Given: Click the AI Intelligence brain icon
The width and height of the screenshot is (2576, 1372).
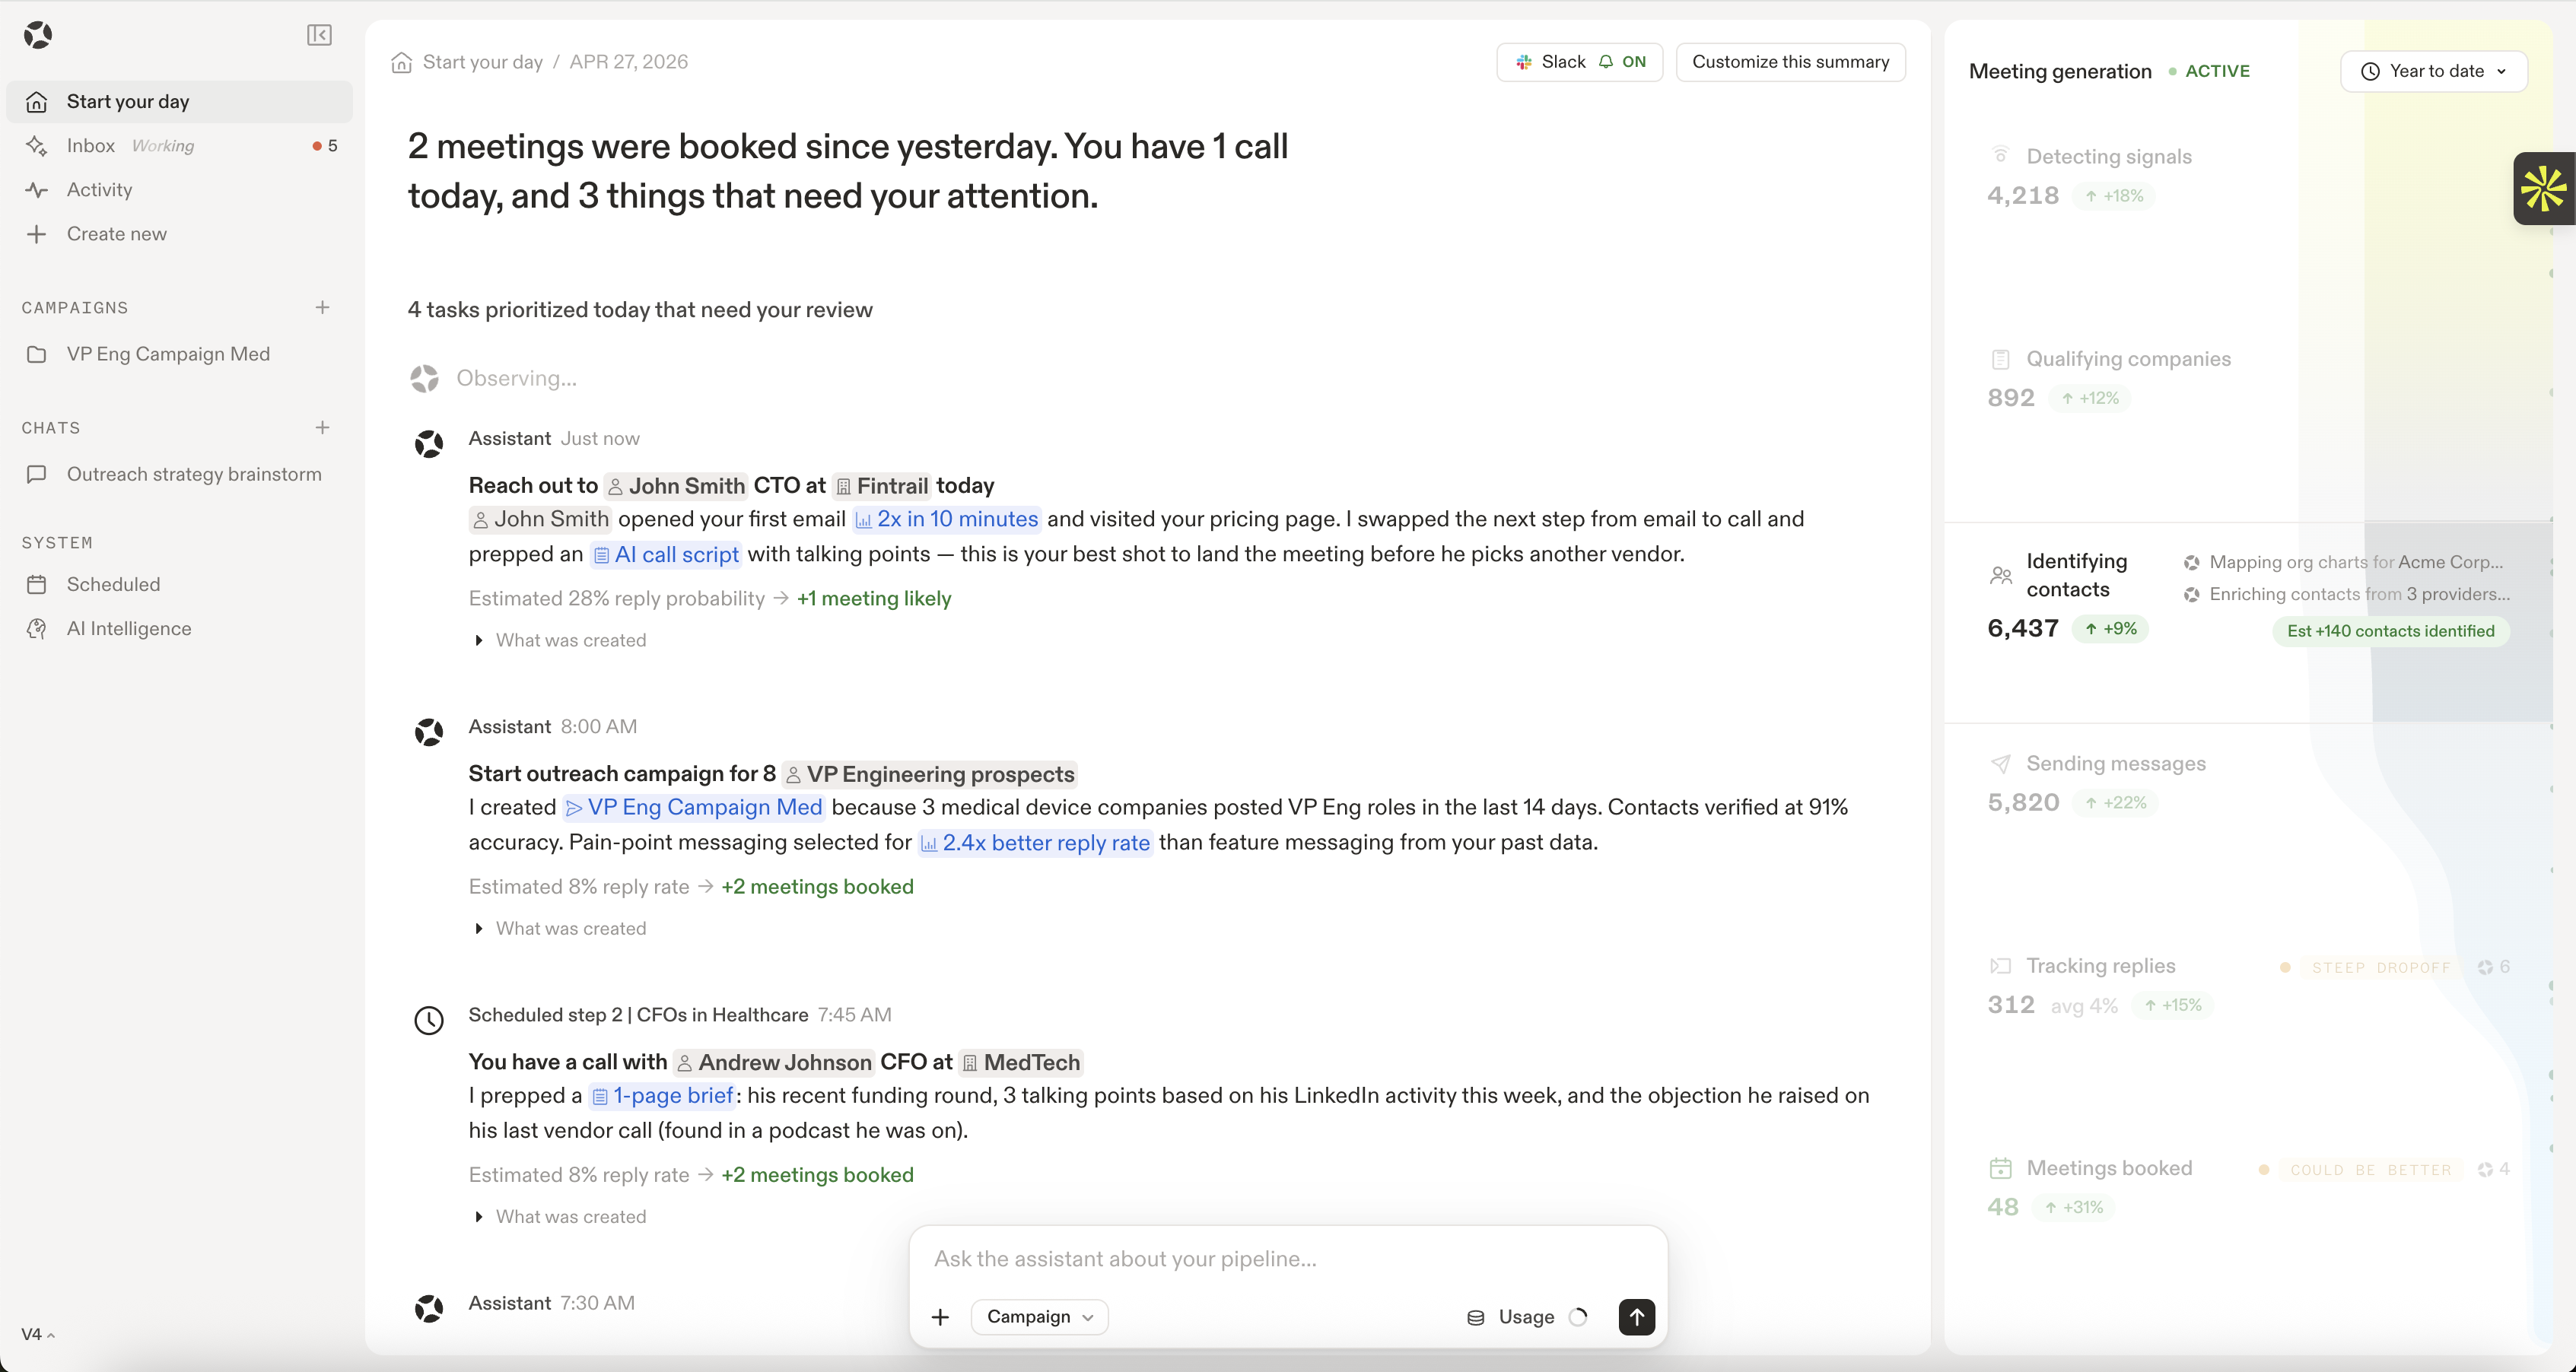Looking at the screenshot, I should tap(37, 628).
